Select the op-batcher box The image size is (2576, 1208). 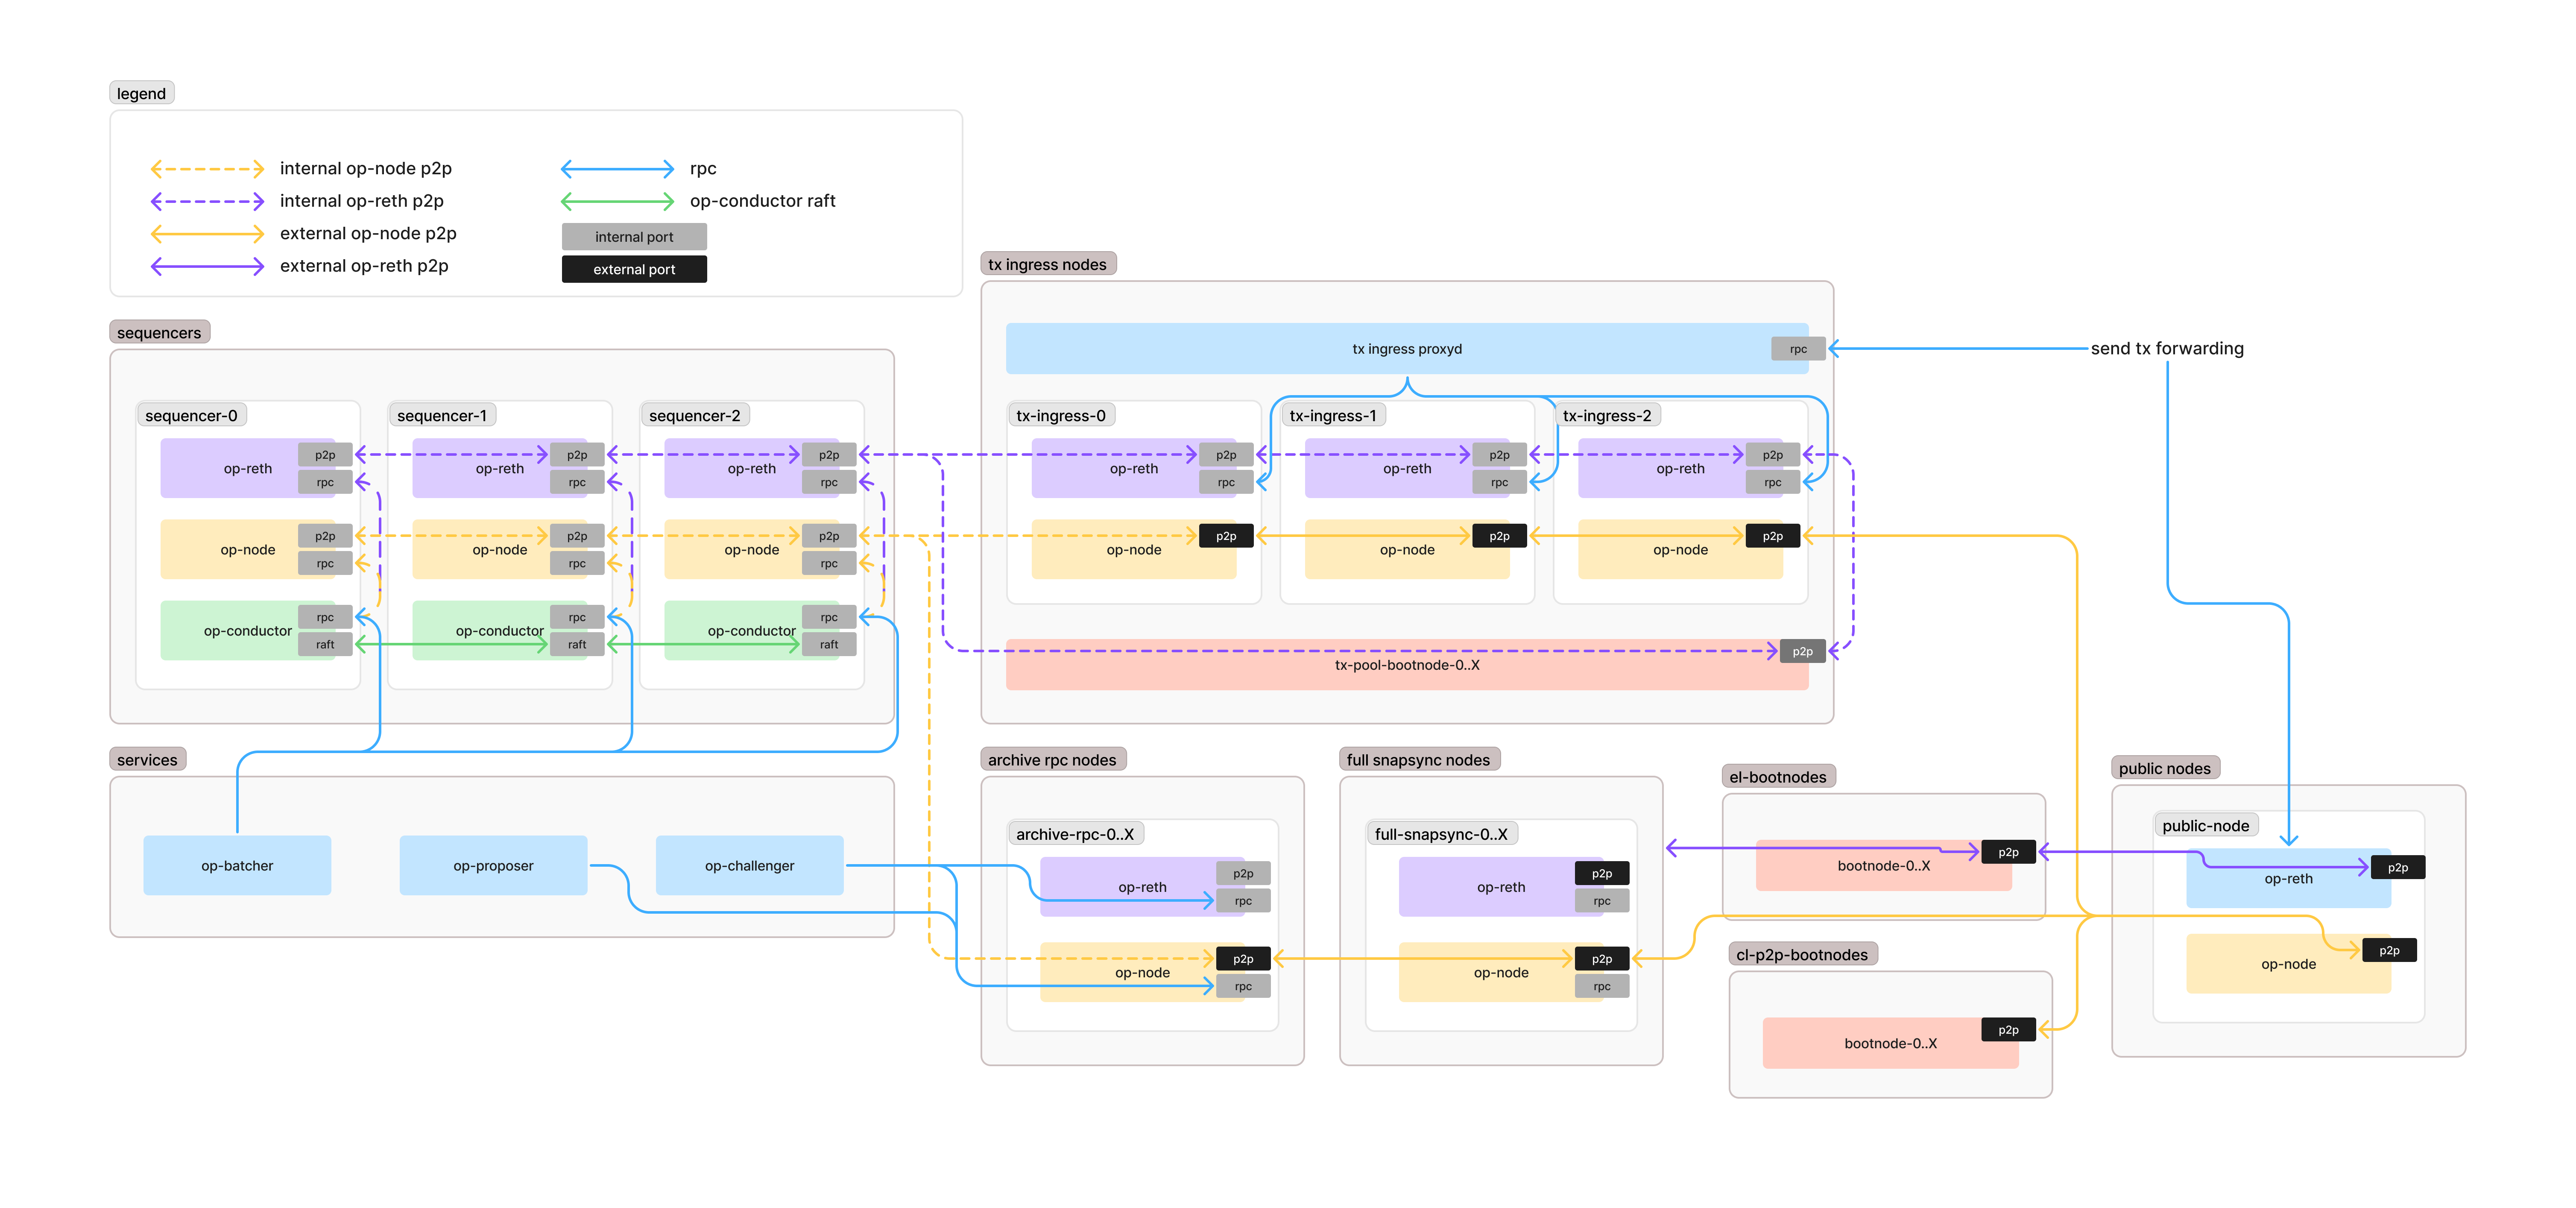coord(237,865)
